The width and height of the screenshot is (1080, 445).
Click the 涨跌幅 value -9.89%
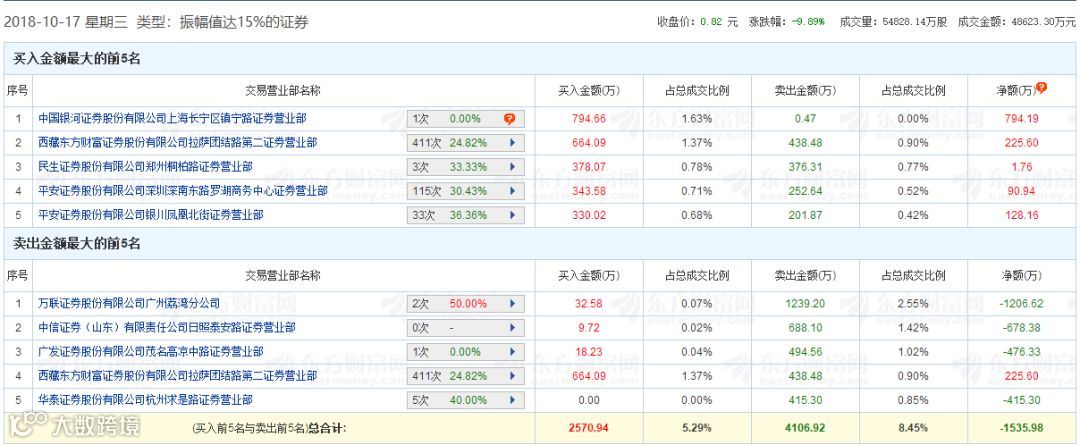click(x=808, y=22)
